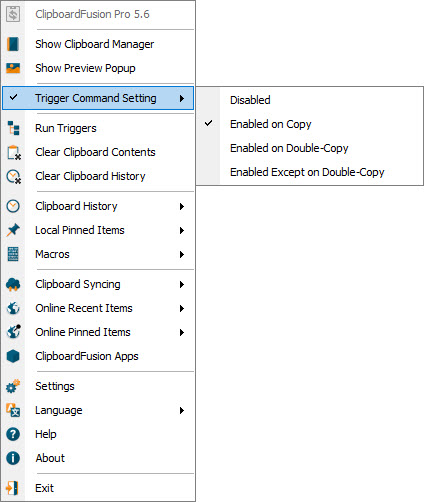Viewport: 424px width, 502px height.
Task: Click the ClipboardFusion logo icon in header
Action: (13, 14)
